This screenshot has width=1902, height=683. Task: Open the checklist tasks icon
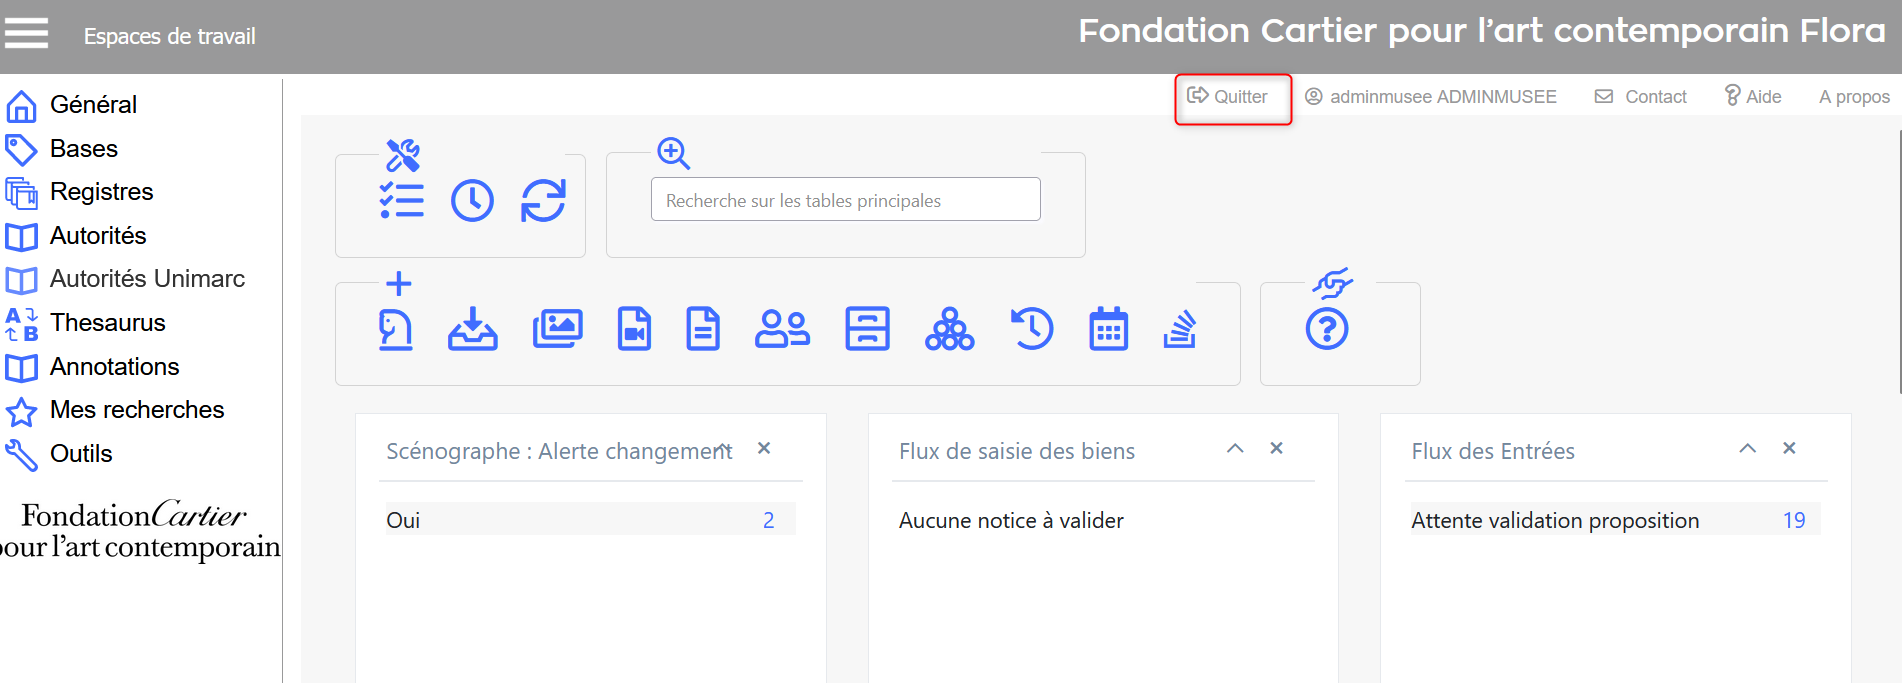[x=402, y=201]
